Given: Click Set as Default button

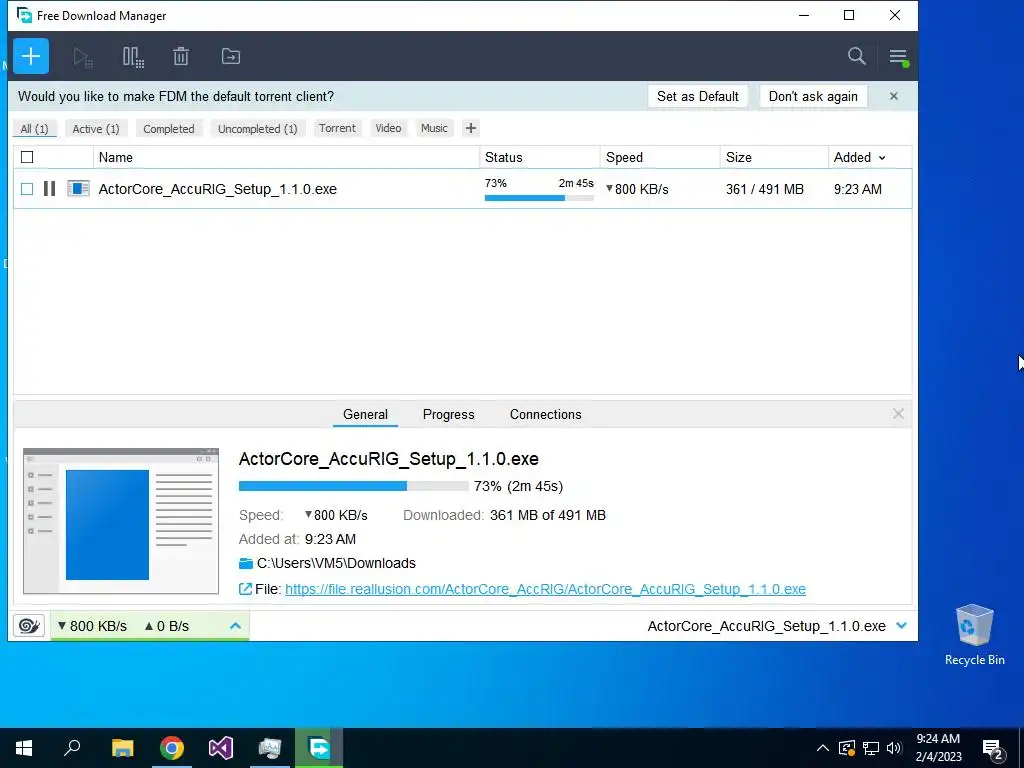Looking at the screenshot, I should pos(698,96).
